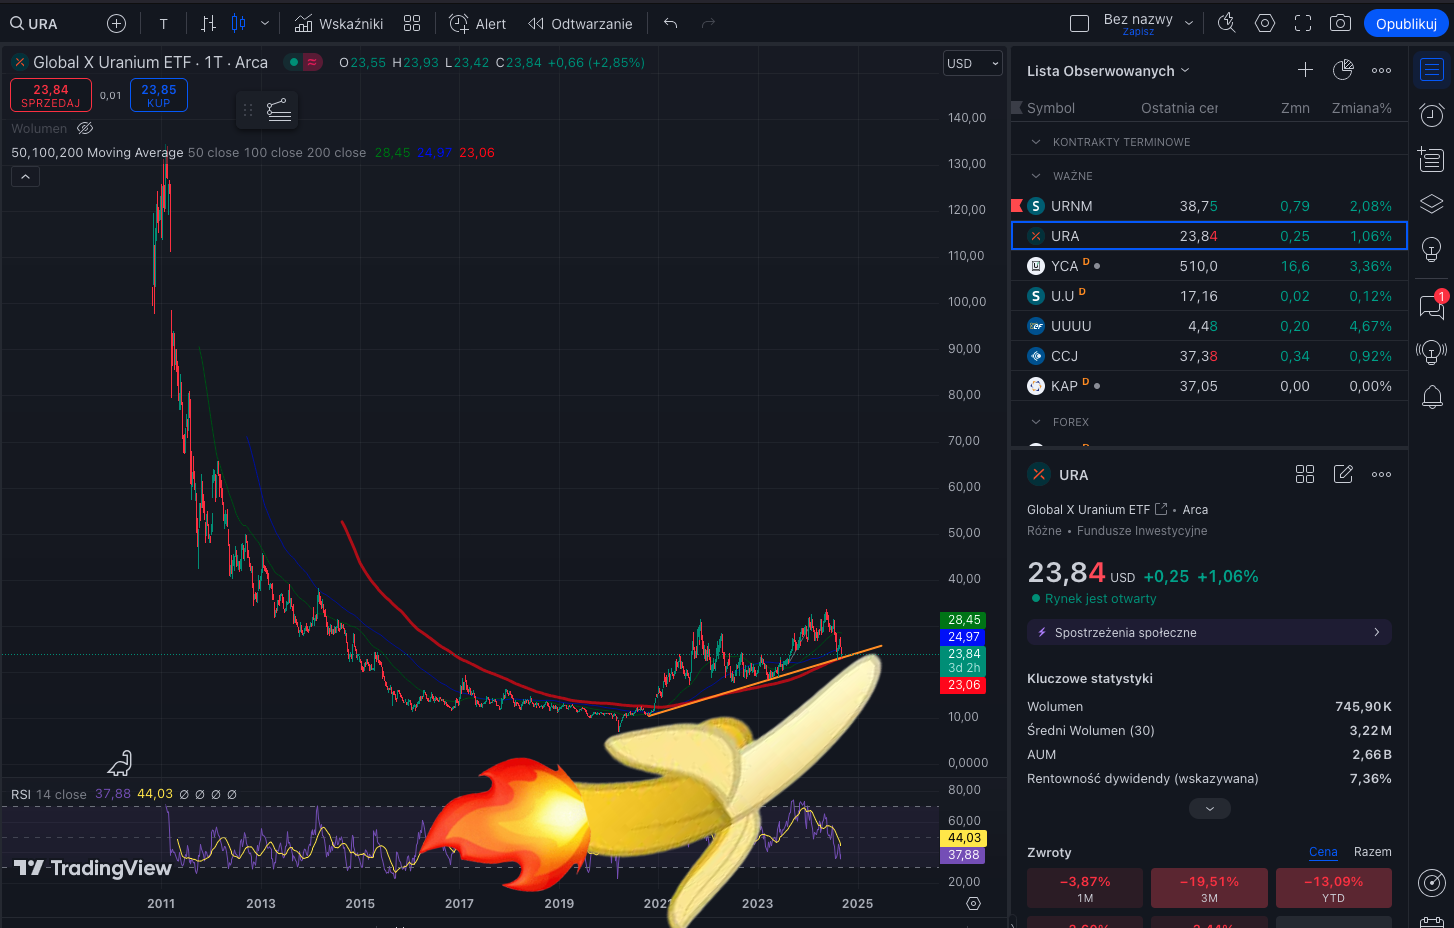Open watchlist panel in right sidebar
The width and height of the screenshot is (1454, 928).
[1432, 70]
